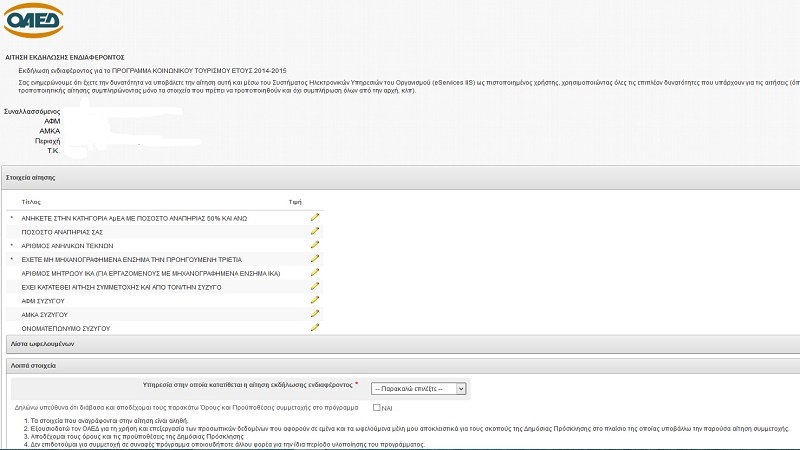Image resolution: width=800 pixels, height=450 pixels.
Task: Open the 'Παρακαλώ επιλέξτε' service dropdown
Action: [419, 388]
